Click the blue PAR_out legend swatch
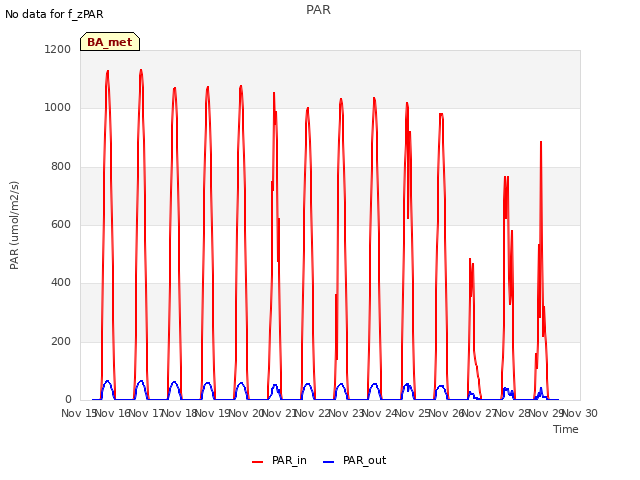This screenshot has height=480, width=640. tap(329, 462)
